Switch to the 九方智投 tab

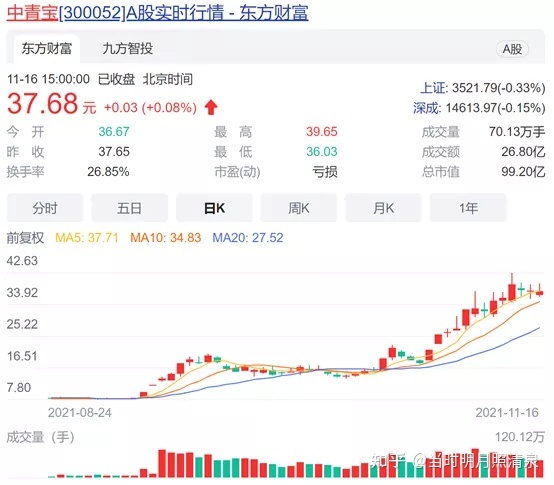click(x=128, y=48)
